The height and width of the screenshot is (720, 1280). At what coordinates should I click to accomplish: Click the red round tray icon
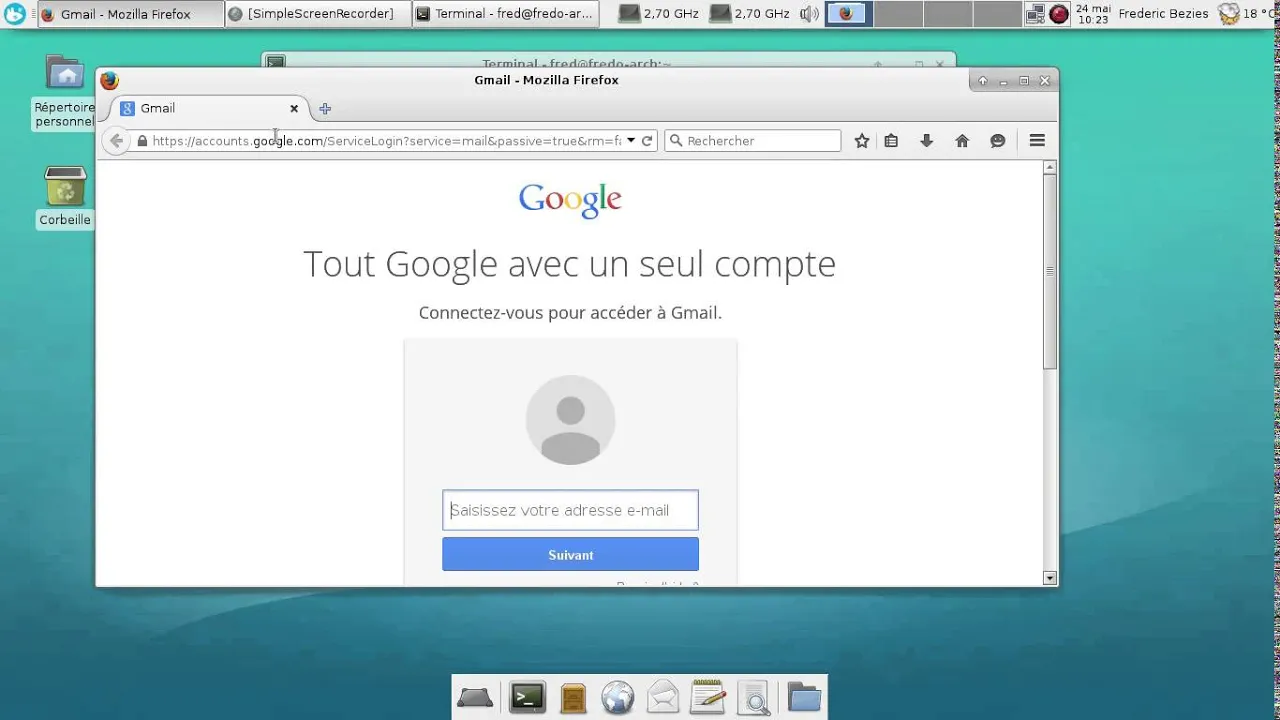point(1059,14)
